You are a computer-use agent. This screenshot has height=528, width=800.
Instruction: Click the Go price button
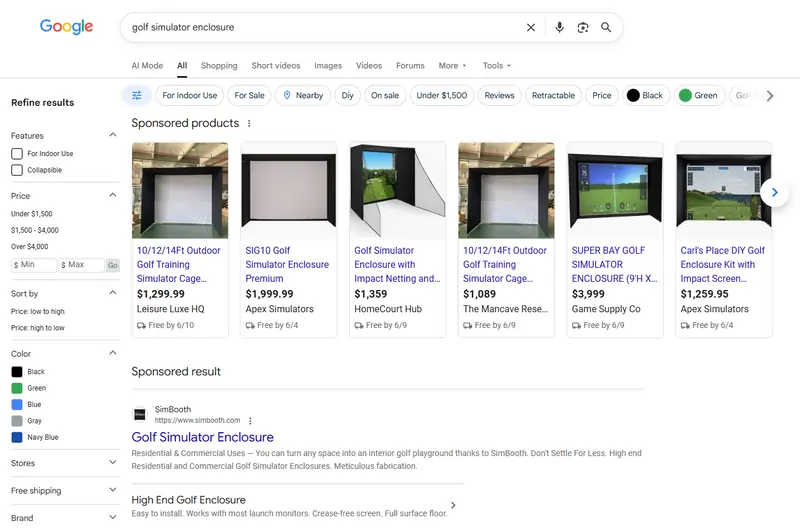point(113,265)
